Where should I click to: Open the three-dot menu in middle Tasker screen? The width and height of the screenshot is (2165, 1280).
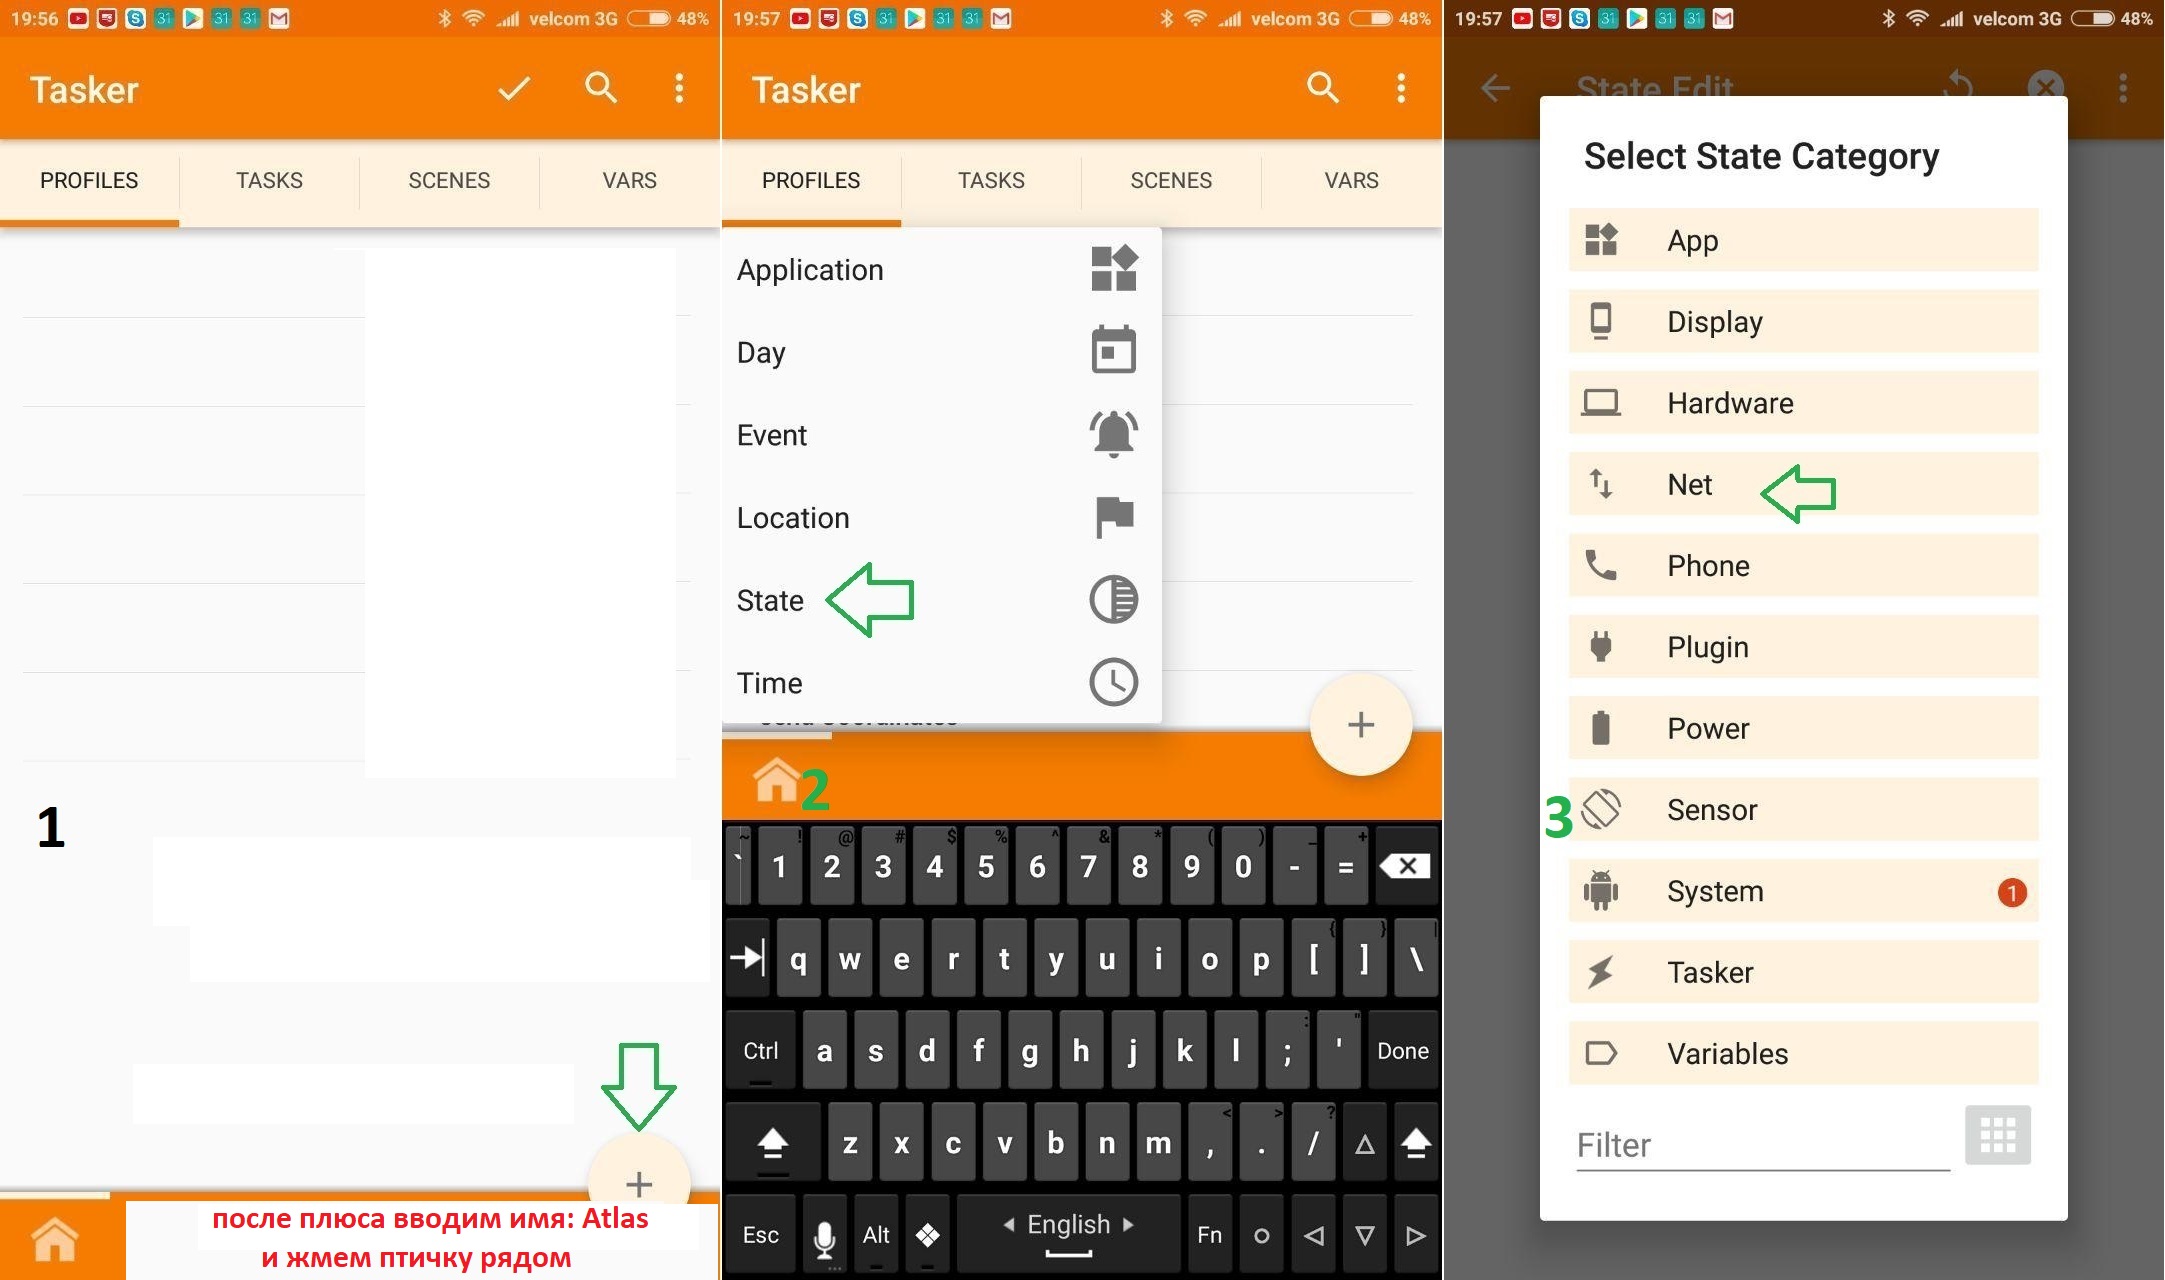pos(1401,88)
